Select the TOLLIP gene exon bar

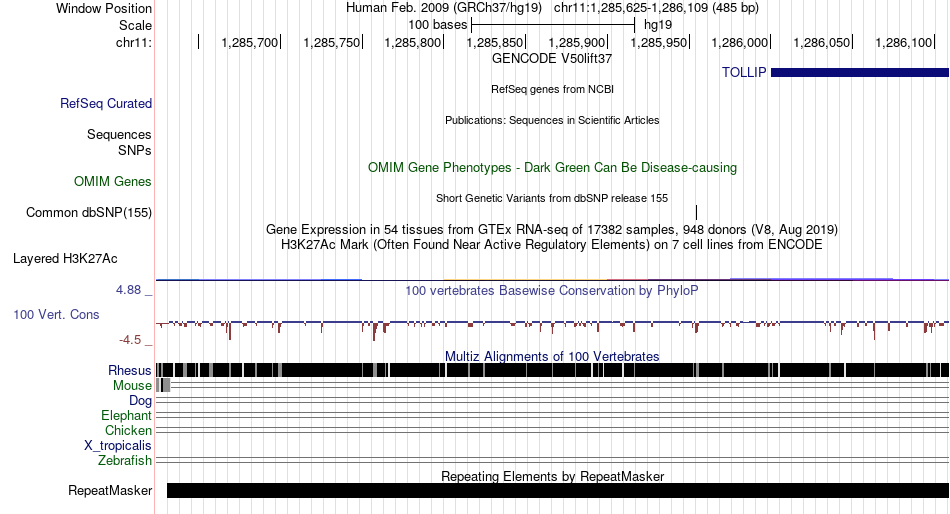click(860, 73)
